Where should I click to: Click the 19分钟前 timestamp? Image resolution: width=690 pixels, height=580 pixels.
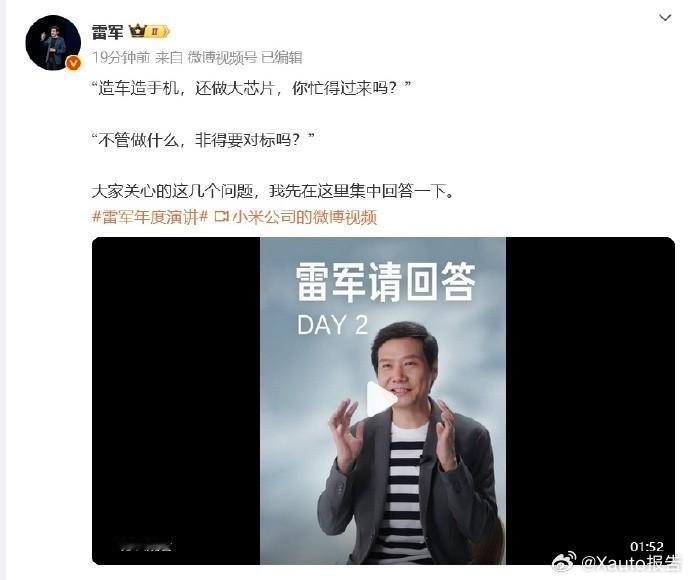tap(121, 57)
